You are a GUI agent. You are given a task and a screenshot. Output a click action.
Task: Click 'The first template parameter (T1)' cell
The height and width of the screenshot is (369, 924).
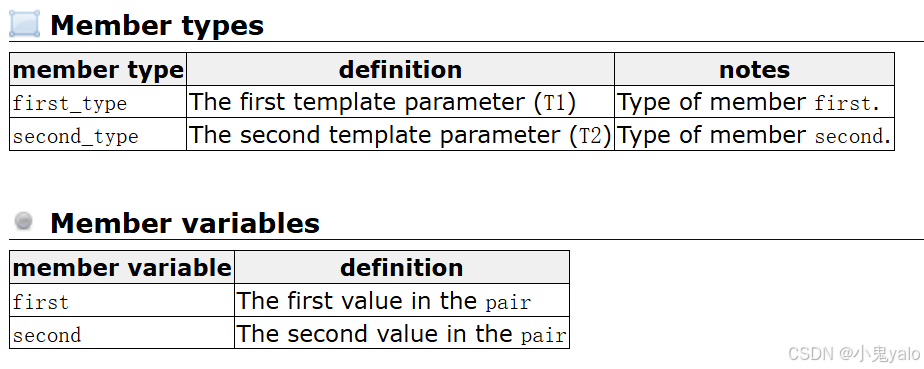click(x=401, y=102)
